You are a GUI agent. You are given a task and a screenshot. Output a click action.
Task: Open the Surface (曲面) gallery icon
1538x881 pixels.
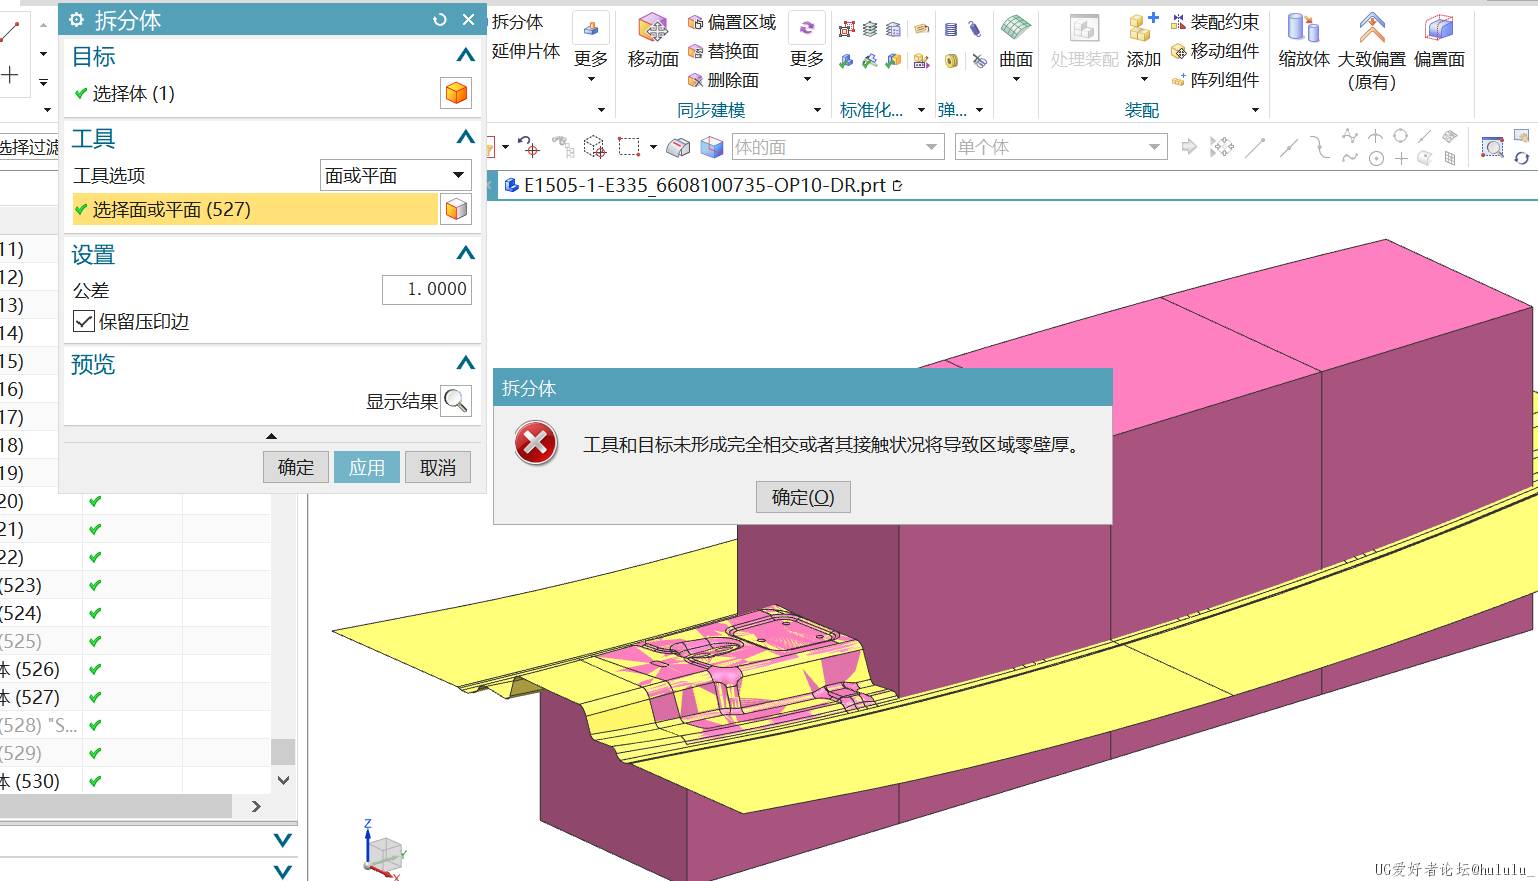pos(1016,28)
